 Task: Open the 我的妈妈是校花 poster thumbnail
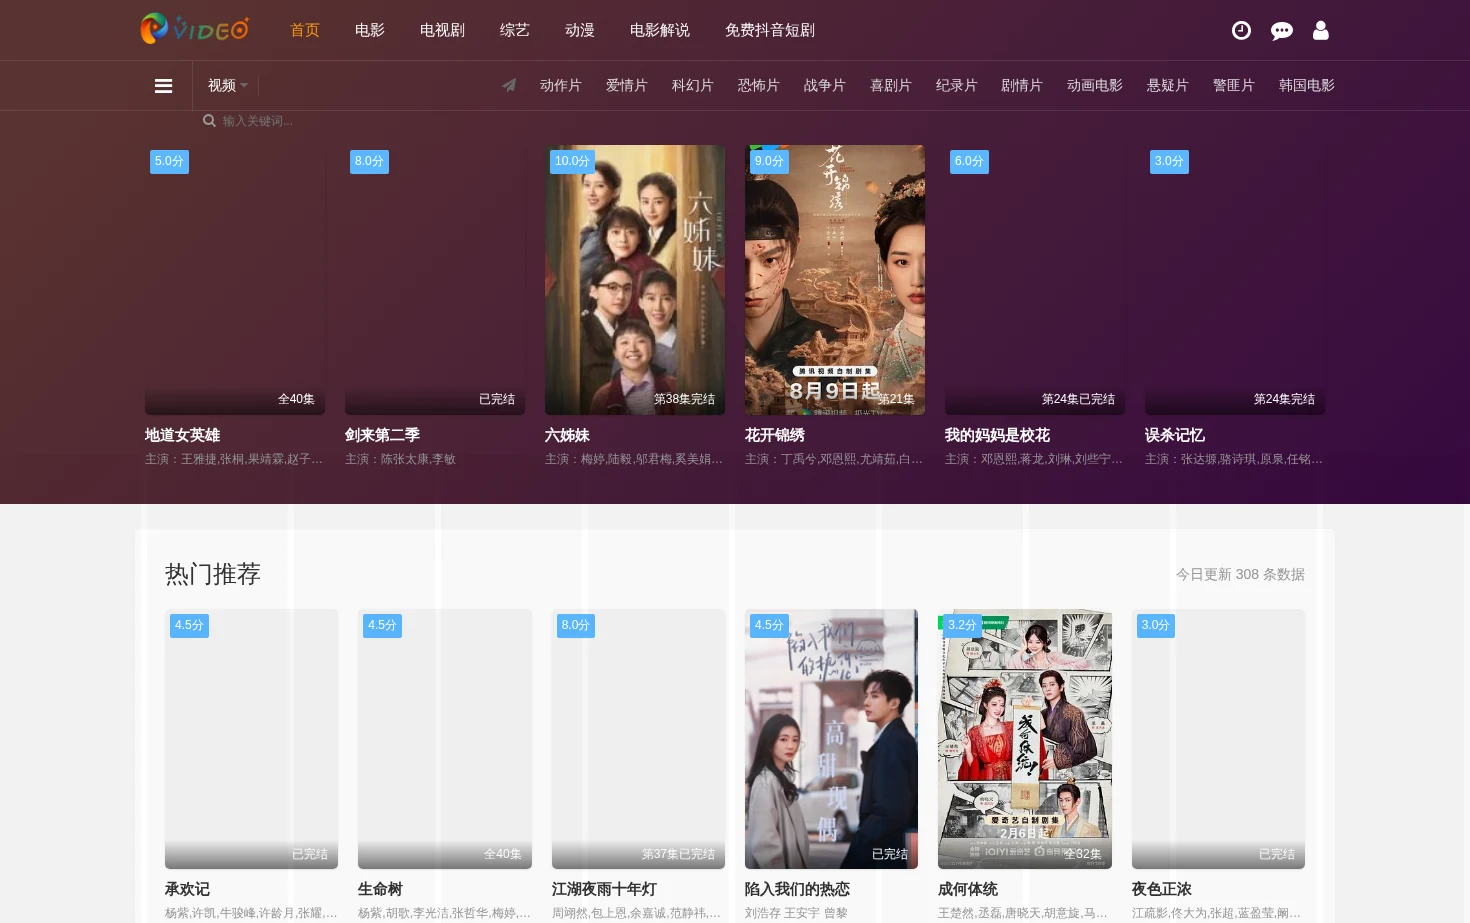point(1035,280)
